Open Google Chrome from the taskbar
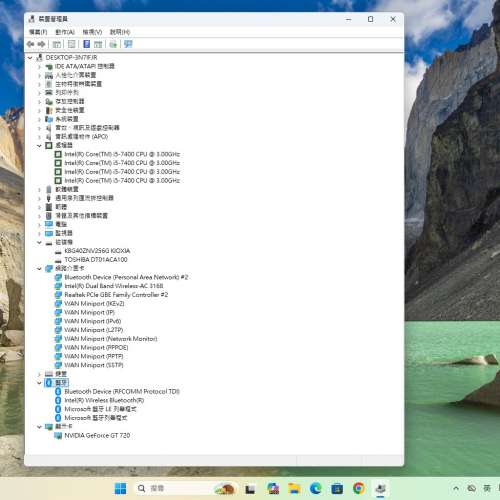The width and height of the screenshot is (500, 500). 359,489
